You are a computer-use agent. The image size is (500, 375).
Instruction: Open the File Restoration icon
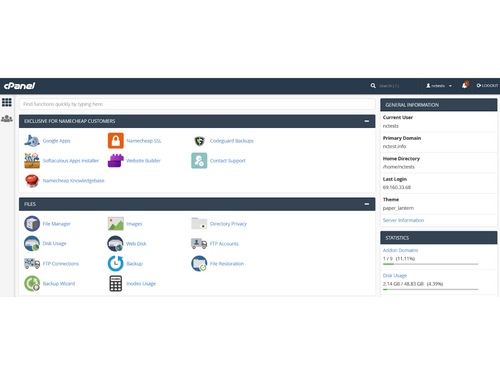click(x=199, y=264)
